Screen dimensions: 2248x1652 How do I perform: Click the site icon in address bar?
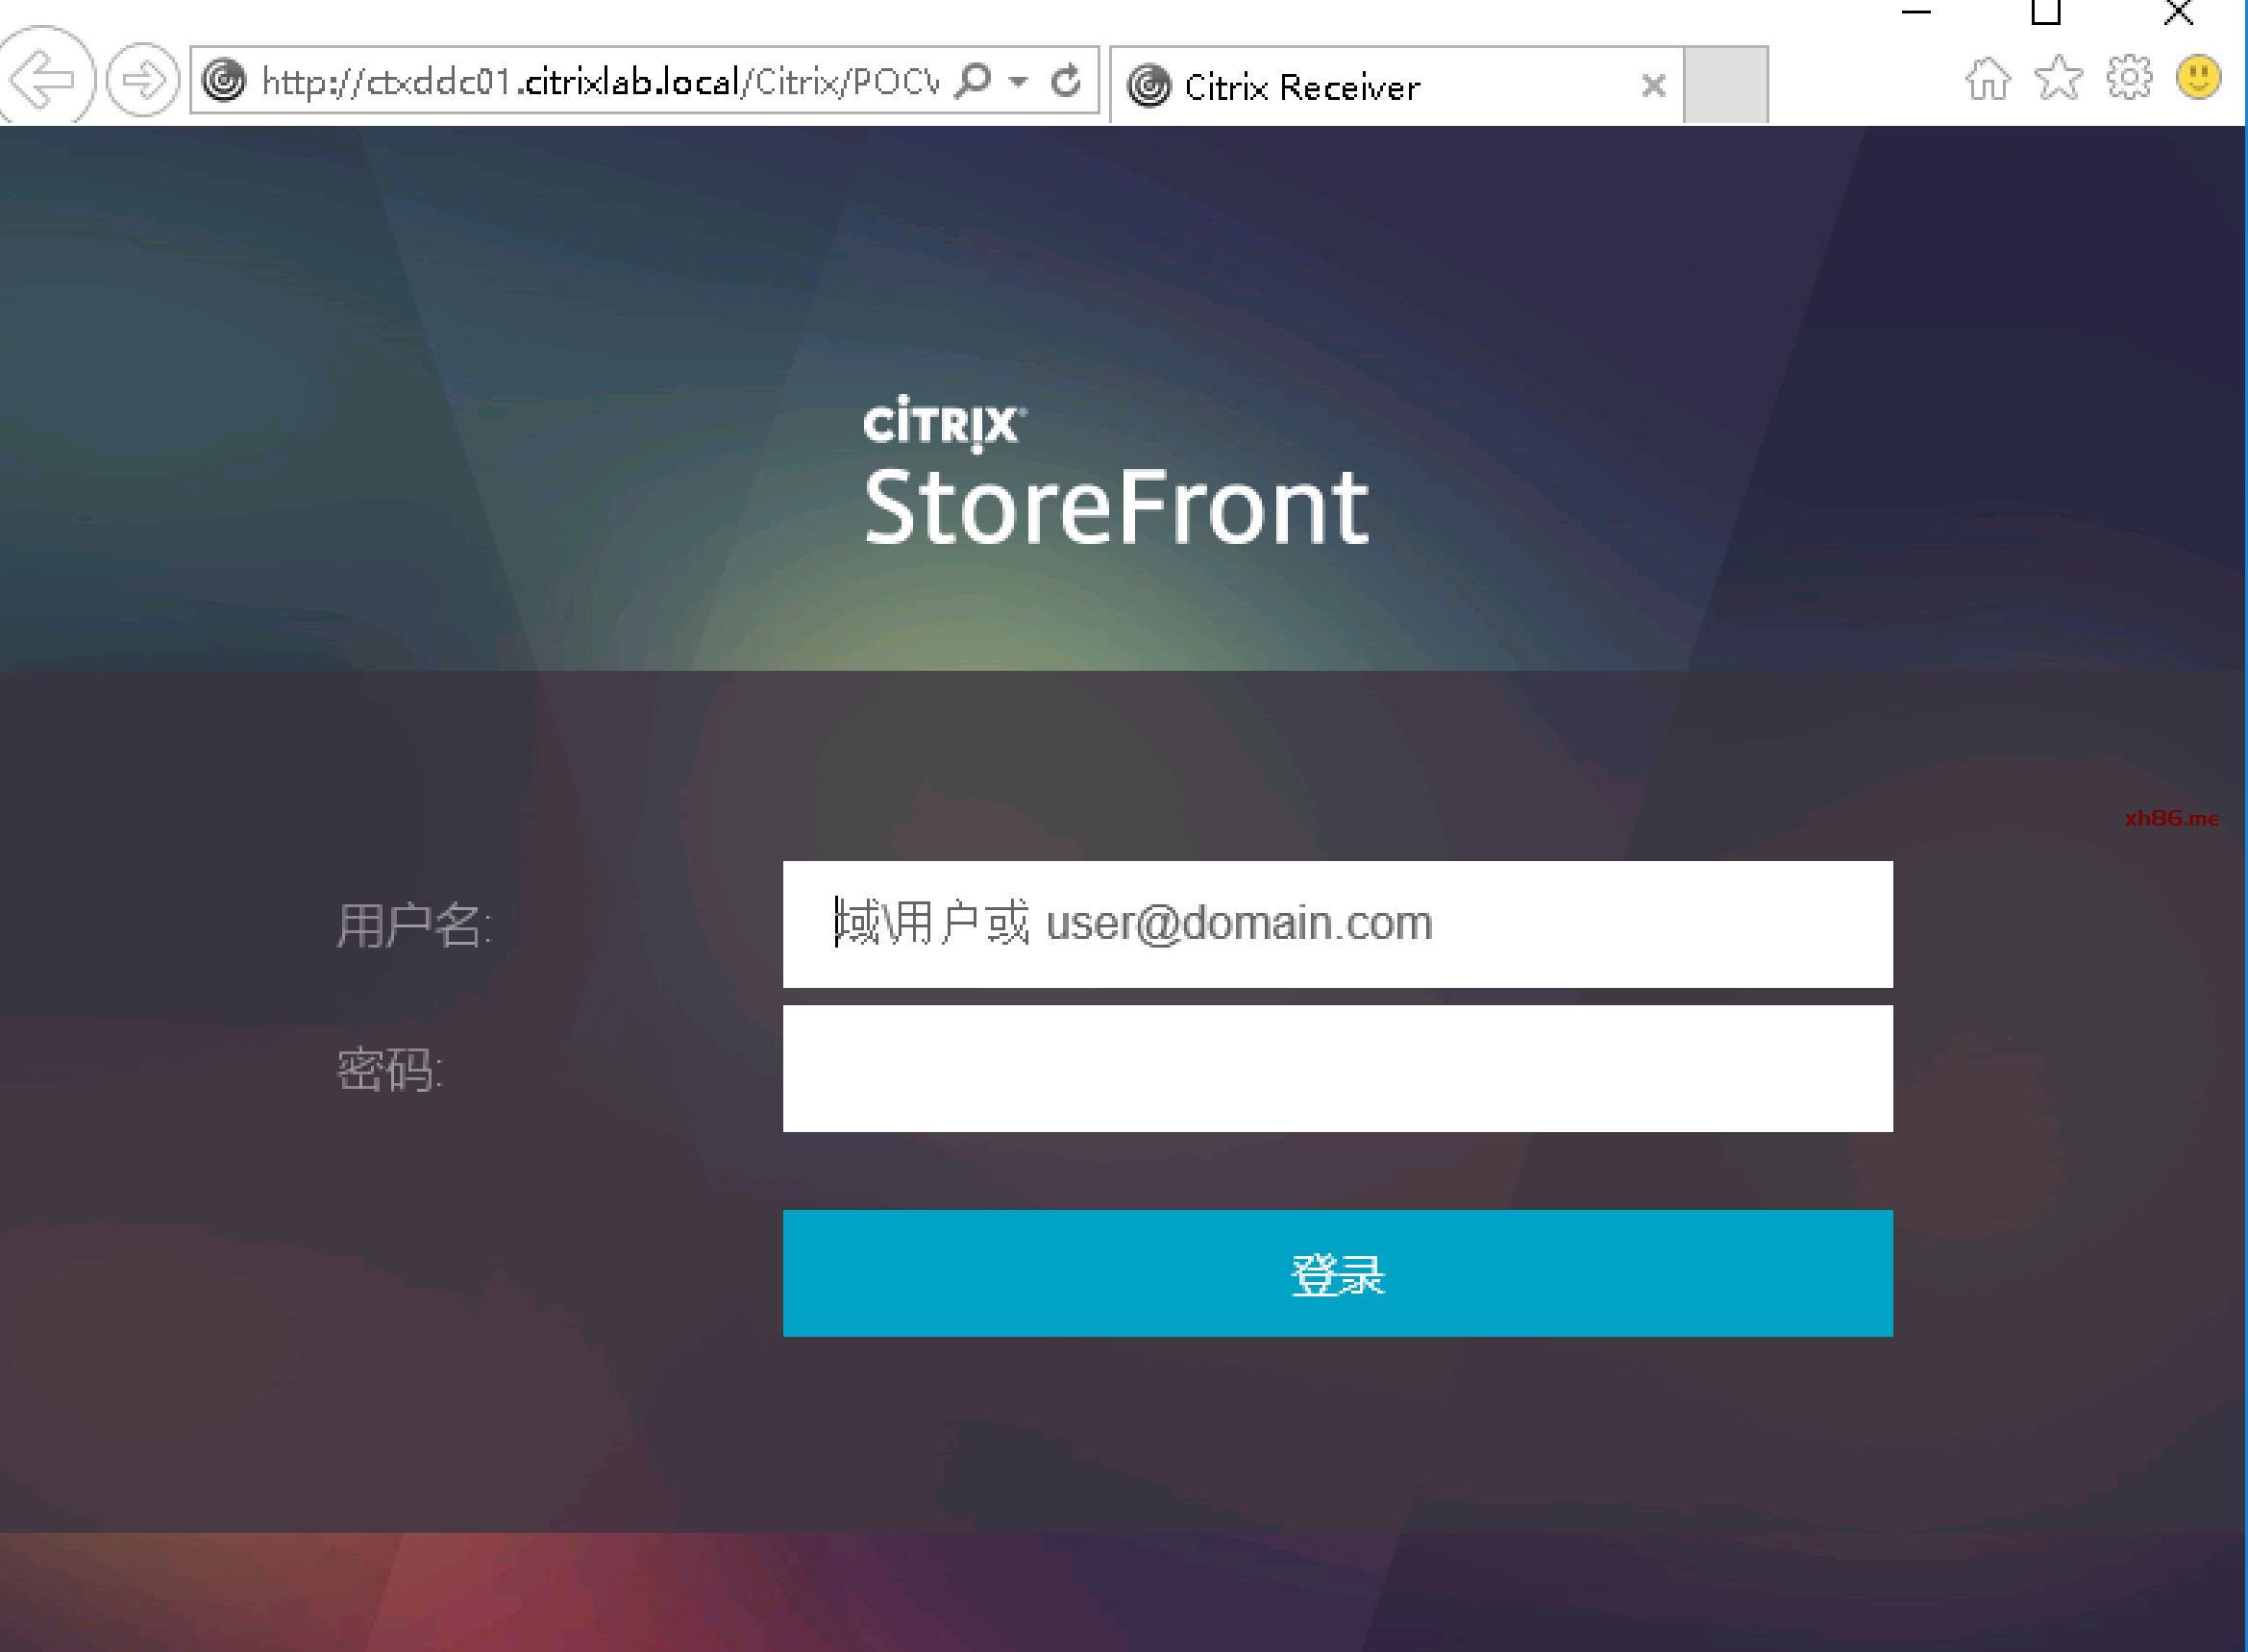point(224,80)
